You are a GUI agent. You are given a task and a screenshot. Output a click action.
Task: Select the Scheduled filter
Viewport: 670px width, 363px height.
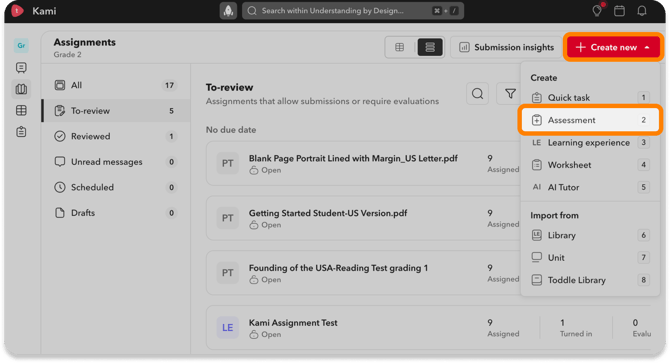pyautogui.click(x=115, y=187)
